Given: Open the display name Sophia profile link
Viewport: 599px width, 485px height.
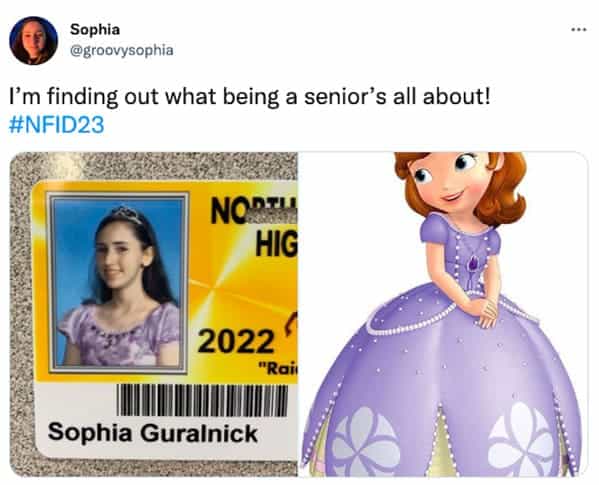Looking at the screenshot, I should (95, 29).
